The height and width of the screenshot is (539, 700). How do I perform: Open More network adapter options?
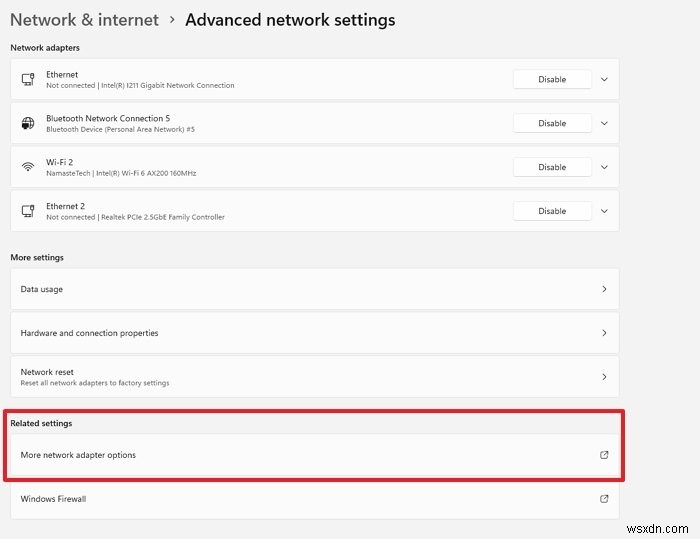coord(315,455)
